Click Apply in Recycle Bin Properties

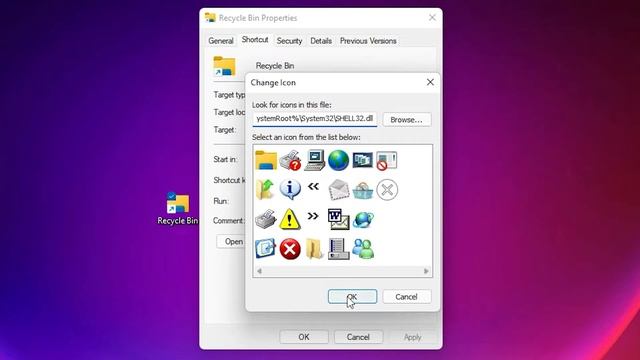click(413, 337)
